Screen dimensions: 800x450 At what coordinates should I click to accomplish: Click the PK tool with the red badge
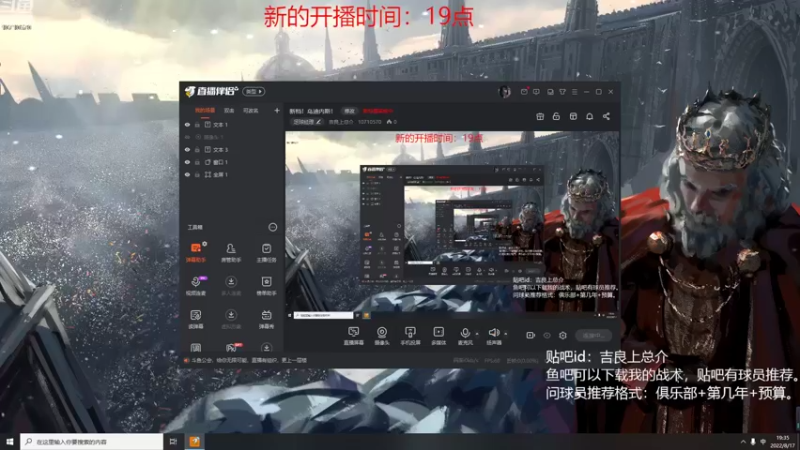[x=232, y=347]
